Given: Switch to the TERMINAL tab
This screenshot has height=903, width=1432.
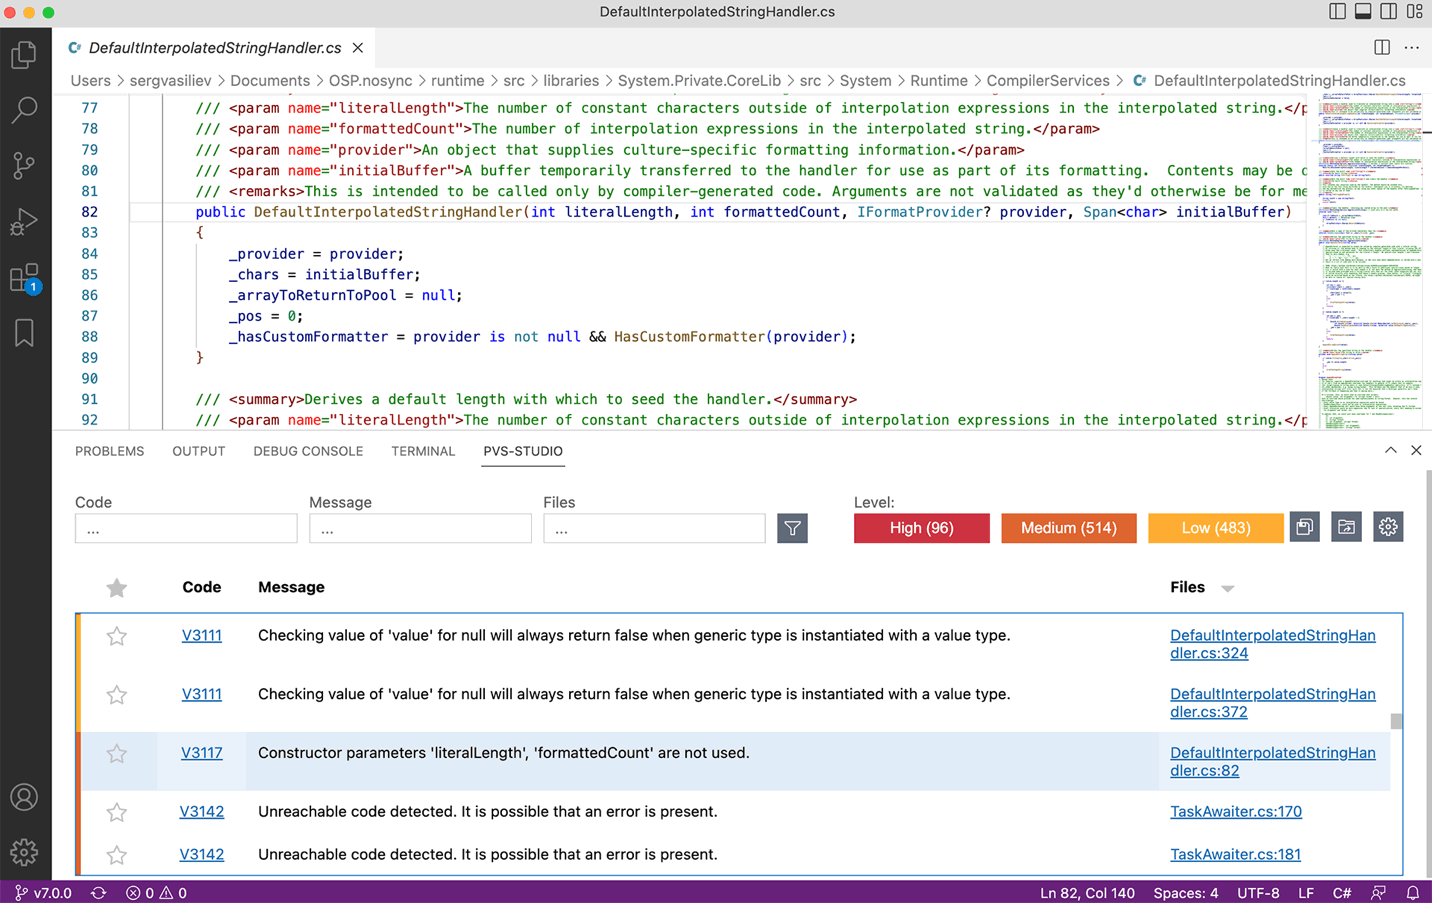Looking at the screenshot, I should click(423, 451).
